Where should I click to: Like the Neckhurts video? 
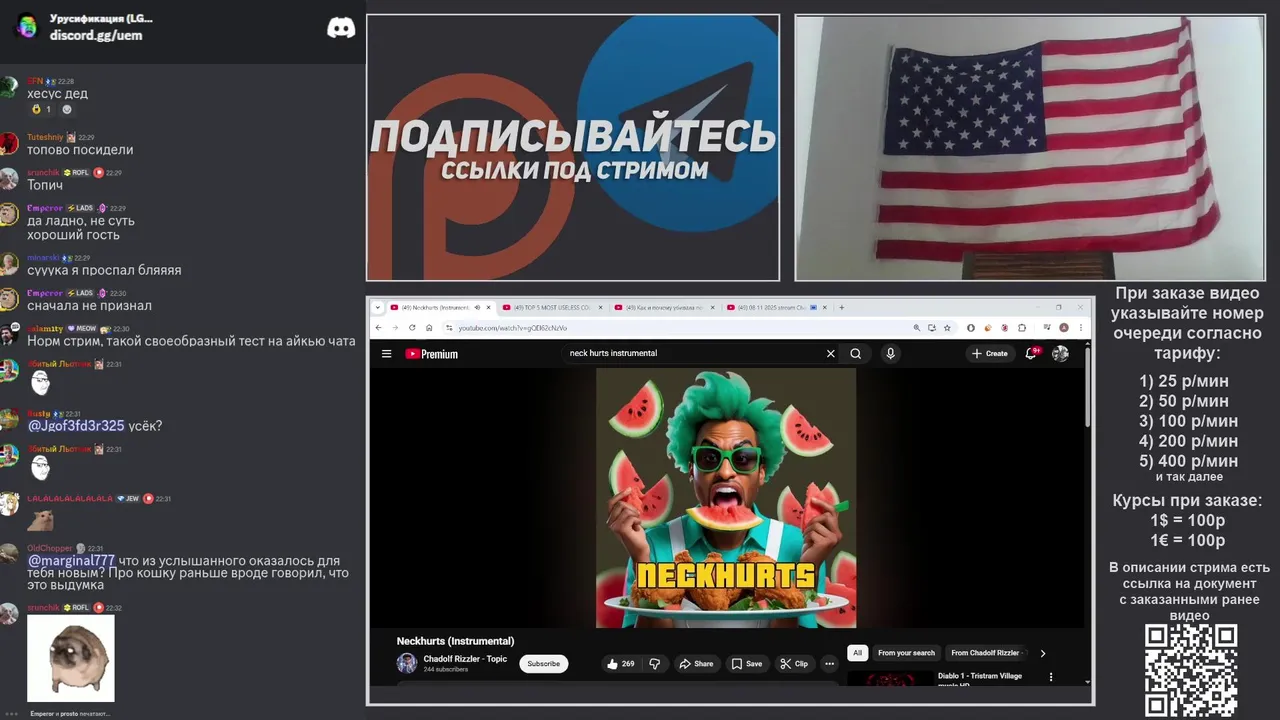620,663
